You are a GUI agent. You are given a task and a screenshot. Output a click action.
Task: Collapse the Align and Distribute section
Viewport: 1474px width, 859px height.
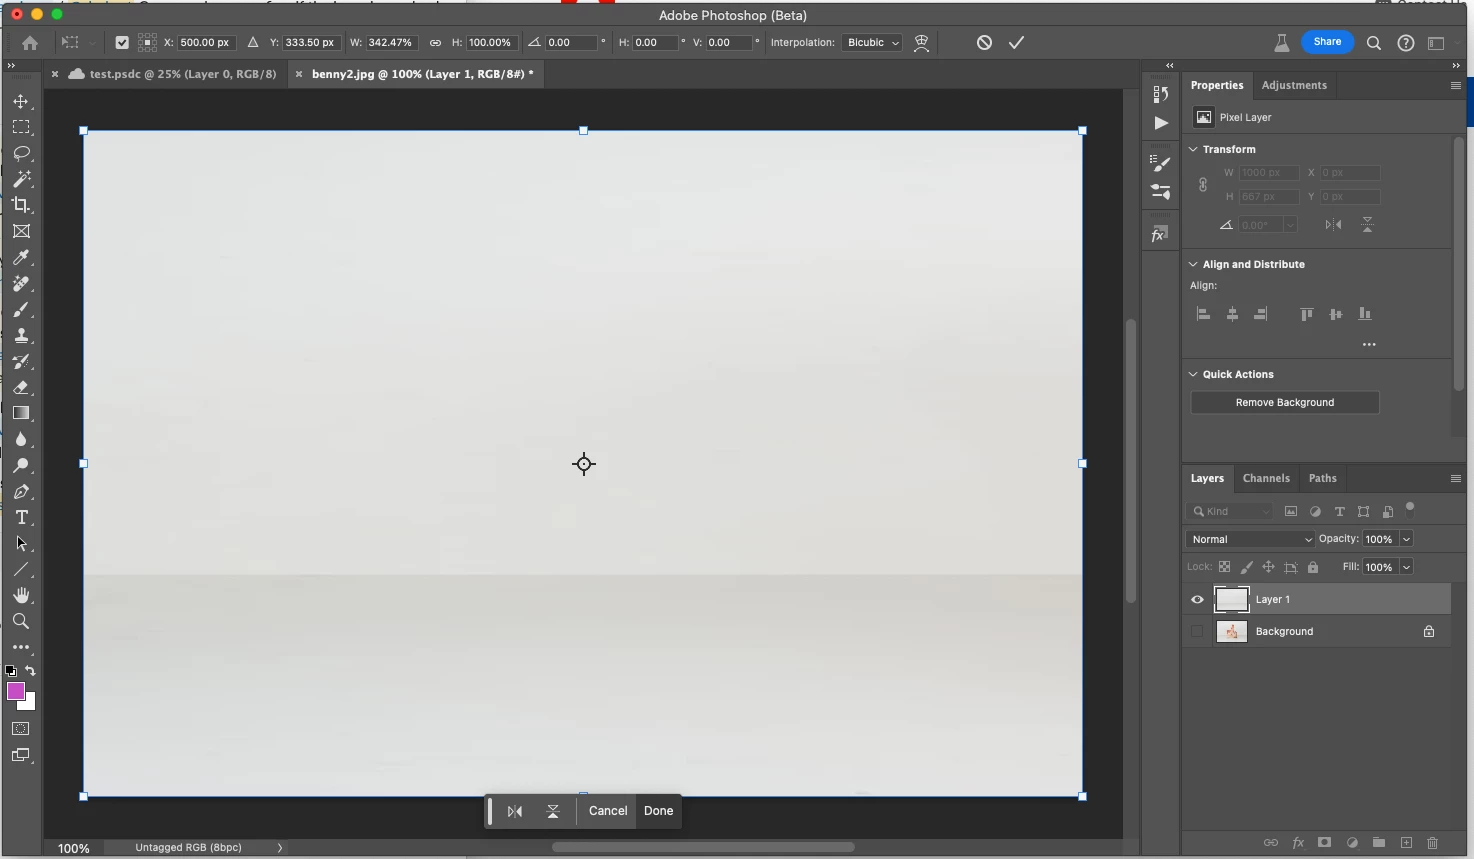click(1193, 264)
